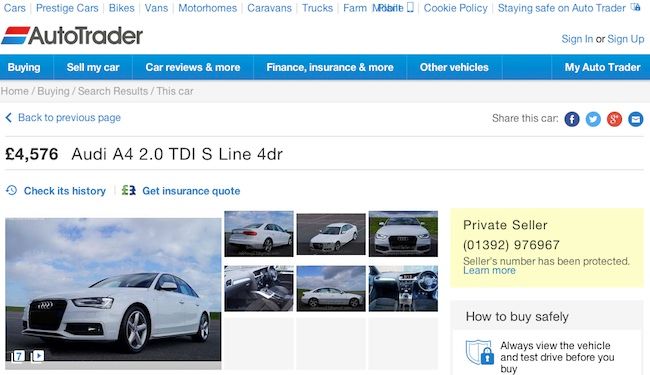Select side profile car thumbnail
Image resolution: width=650 pixels, height=375 pixels.
click(331, 288)
